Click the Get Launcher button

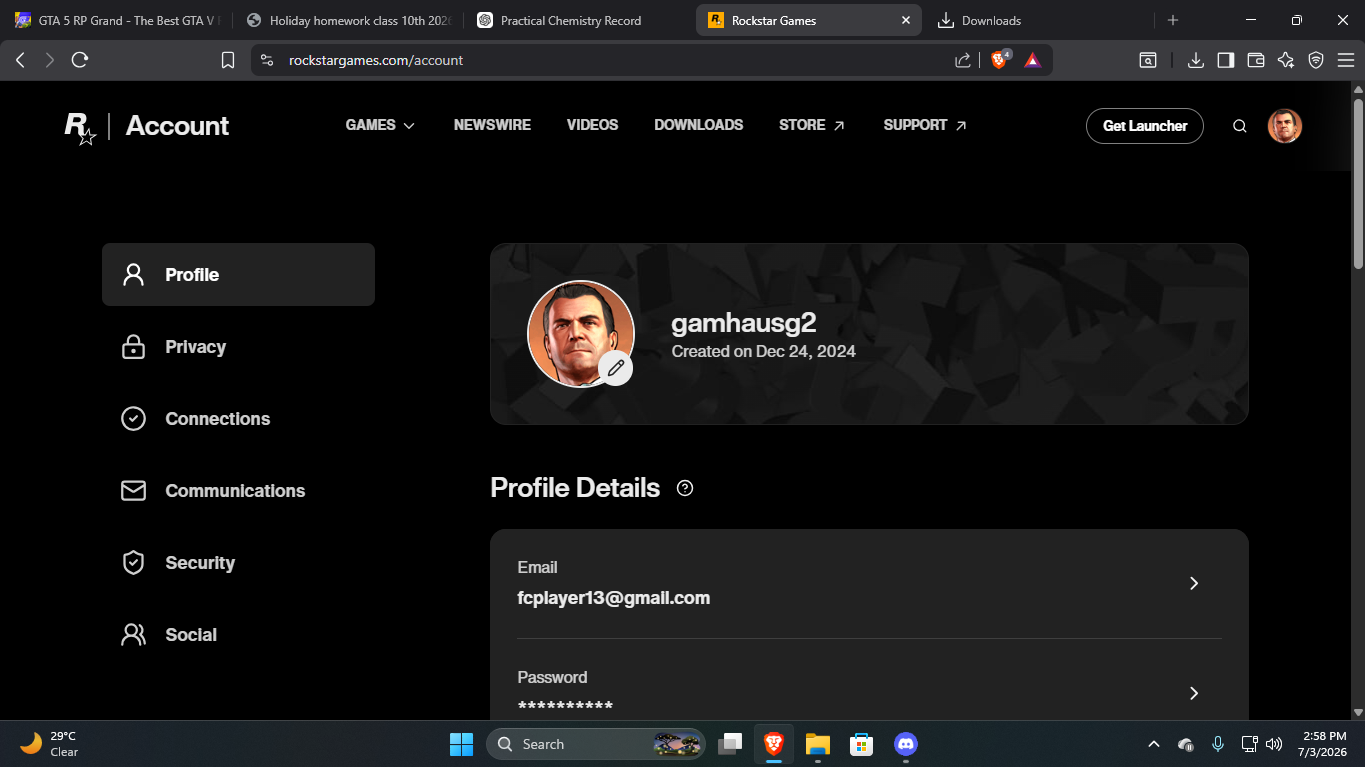pyautogui.click(x=1145, y=126)
